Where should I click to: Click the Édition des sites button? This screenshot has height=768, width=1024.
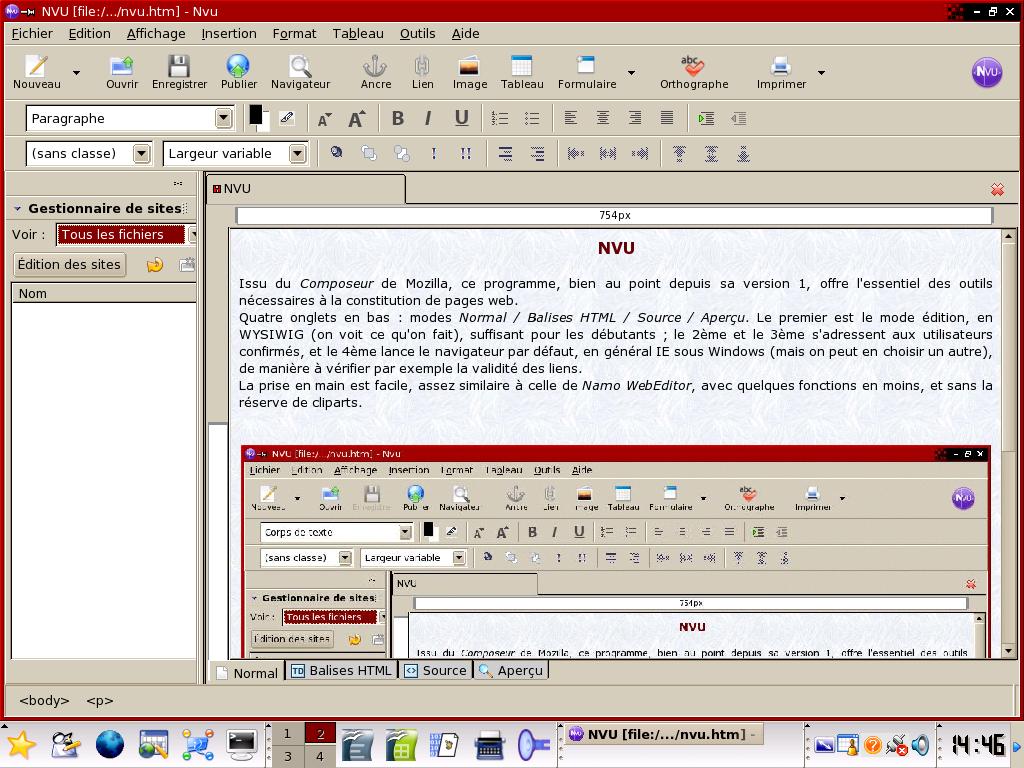(x=69, y=264)
